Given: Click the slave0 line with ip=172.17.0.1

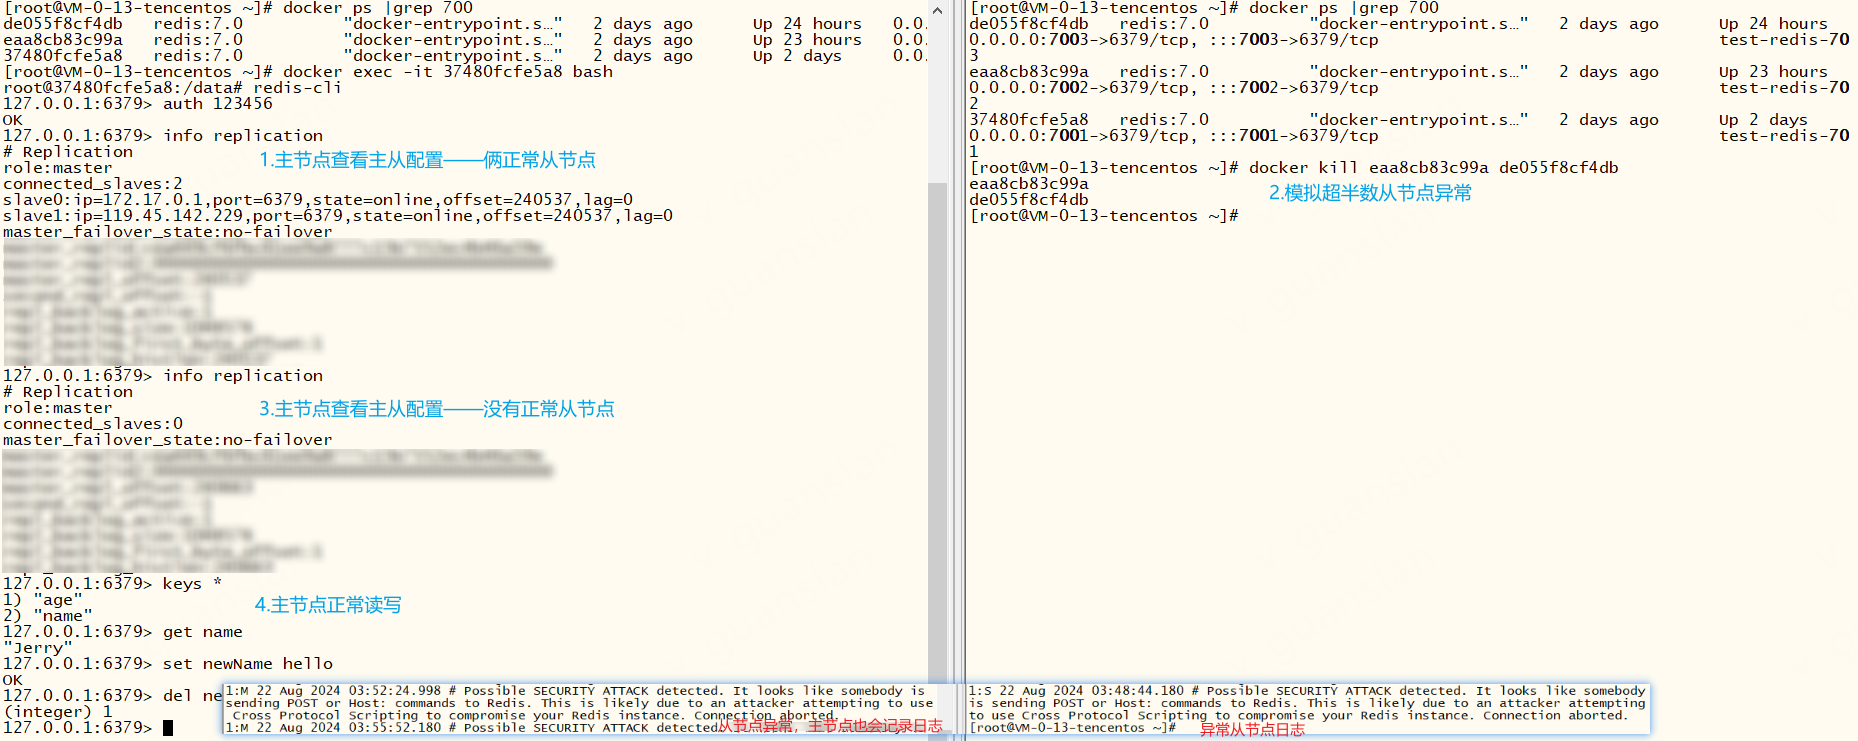Looking at the screenshot, I should tap(317, 200).
